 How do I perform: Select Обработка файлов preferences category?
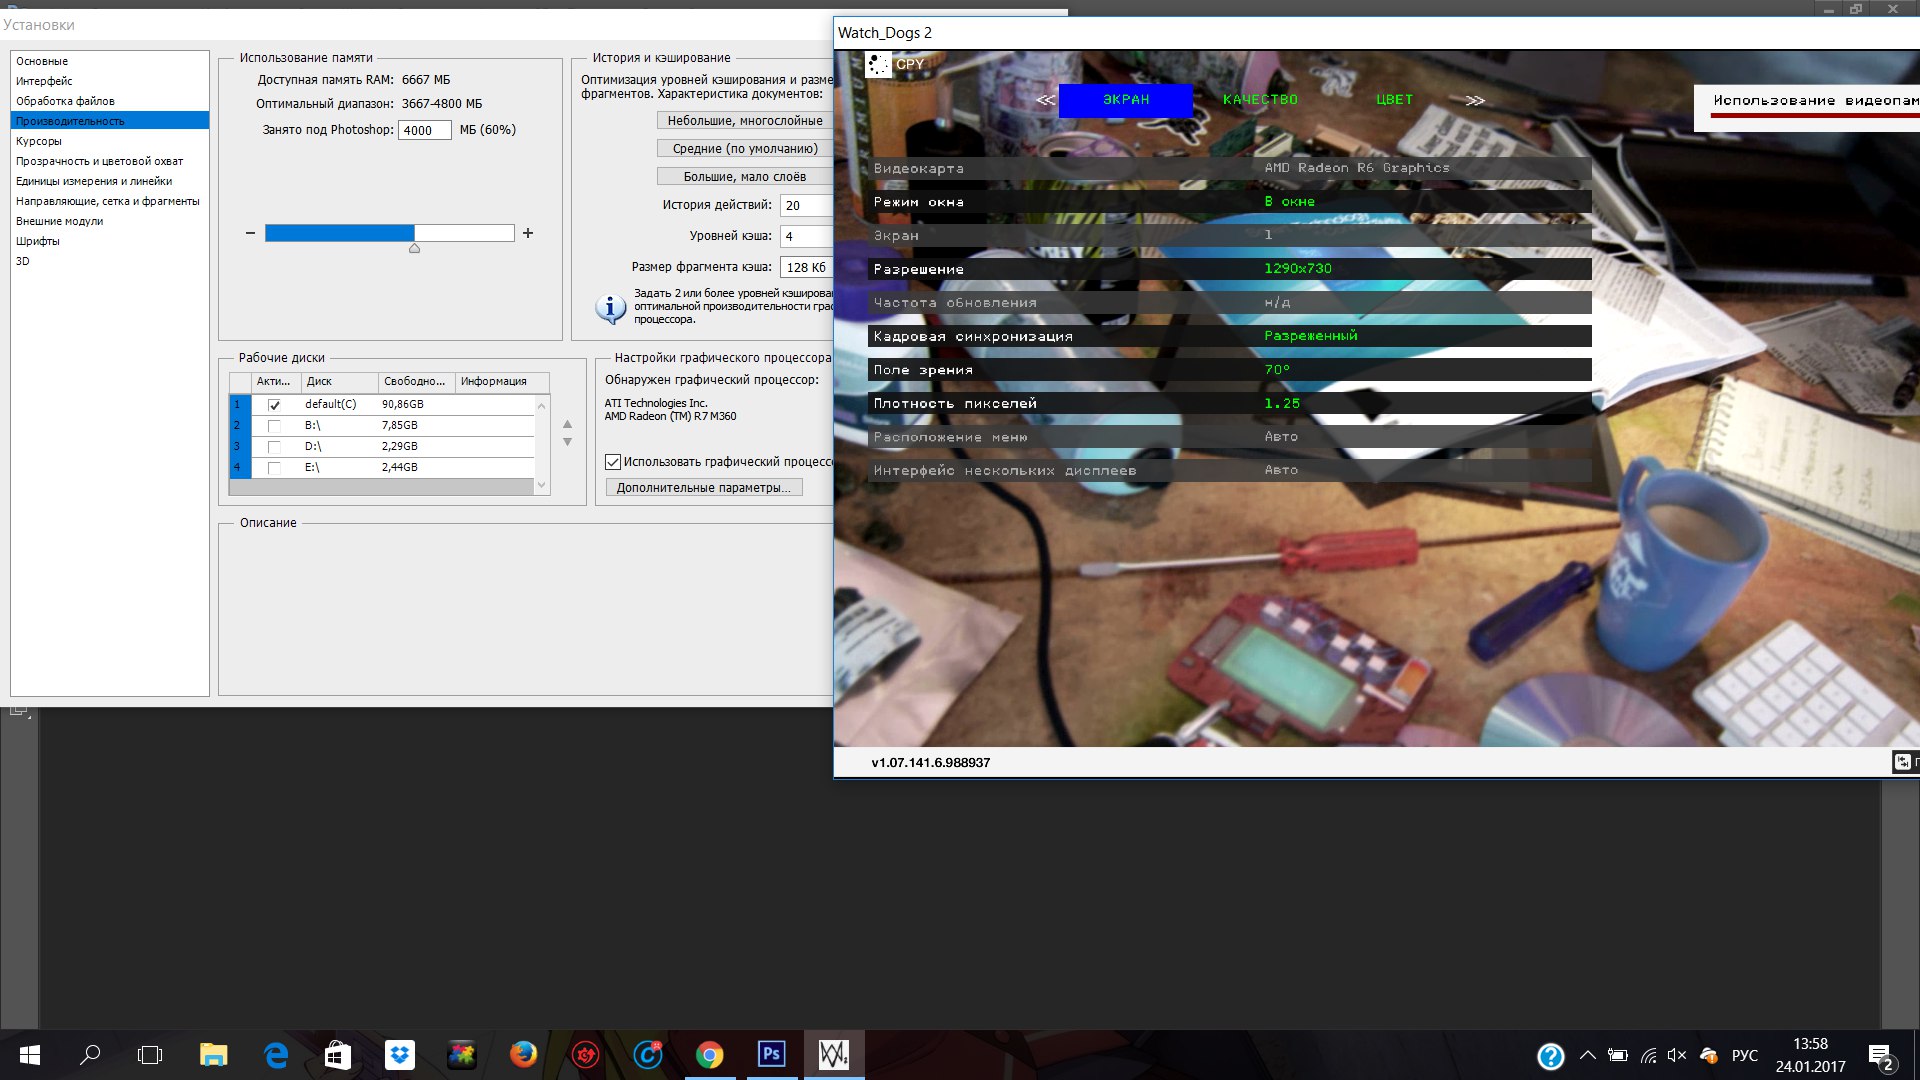pyautogui.click(x=110, y=101)
